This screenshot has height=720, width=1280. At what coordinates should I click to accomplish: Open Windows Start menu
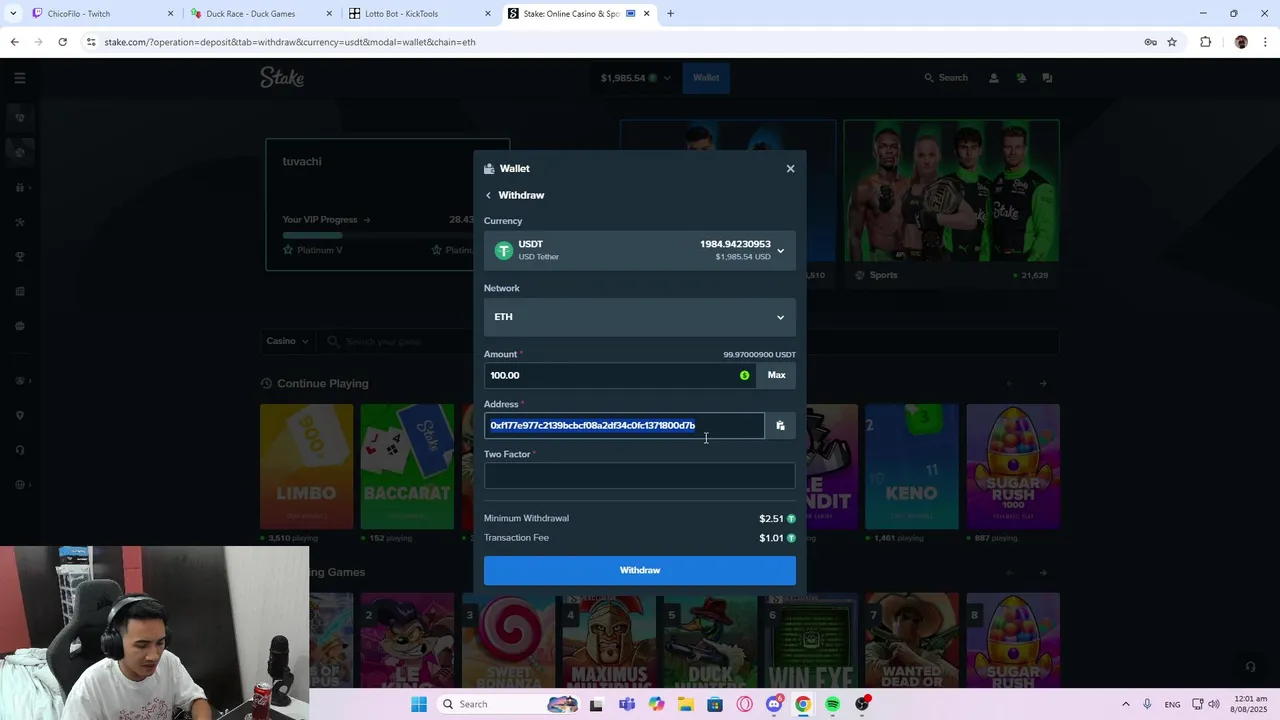point(418,704)
